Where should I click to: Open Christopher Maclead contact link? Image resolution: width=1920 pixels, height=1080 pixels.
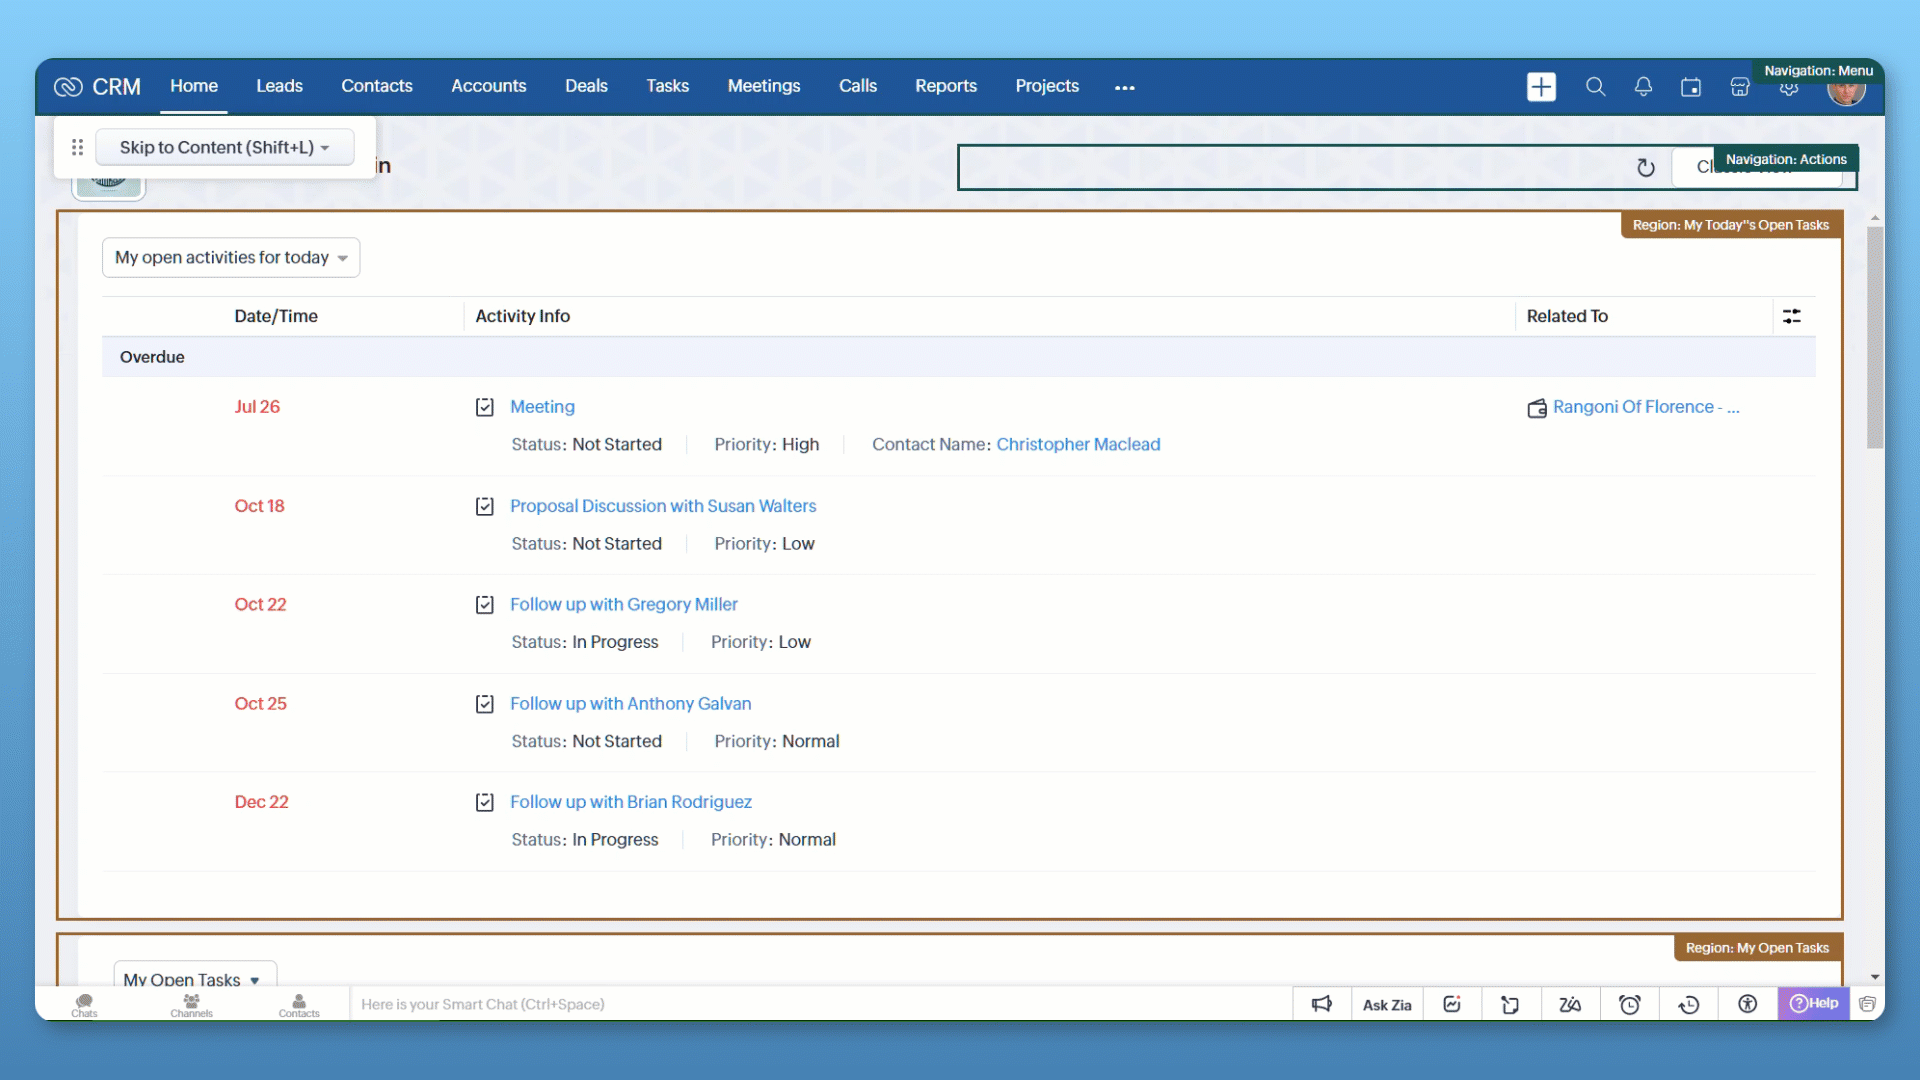(x=1078, y=444)
